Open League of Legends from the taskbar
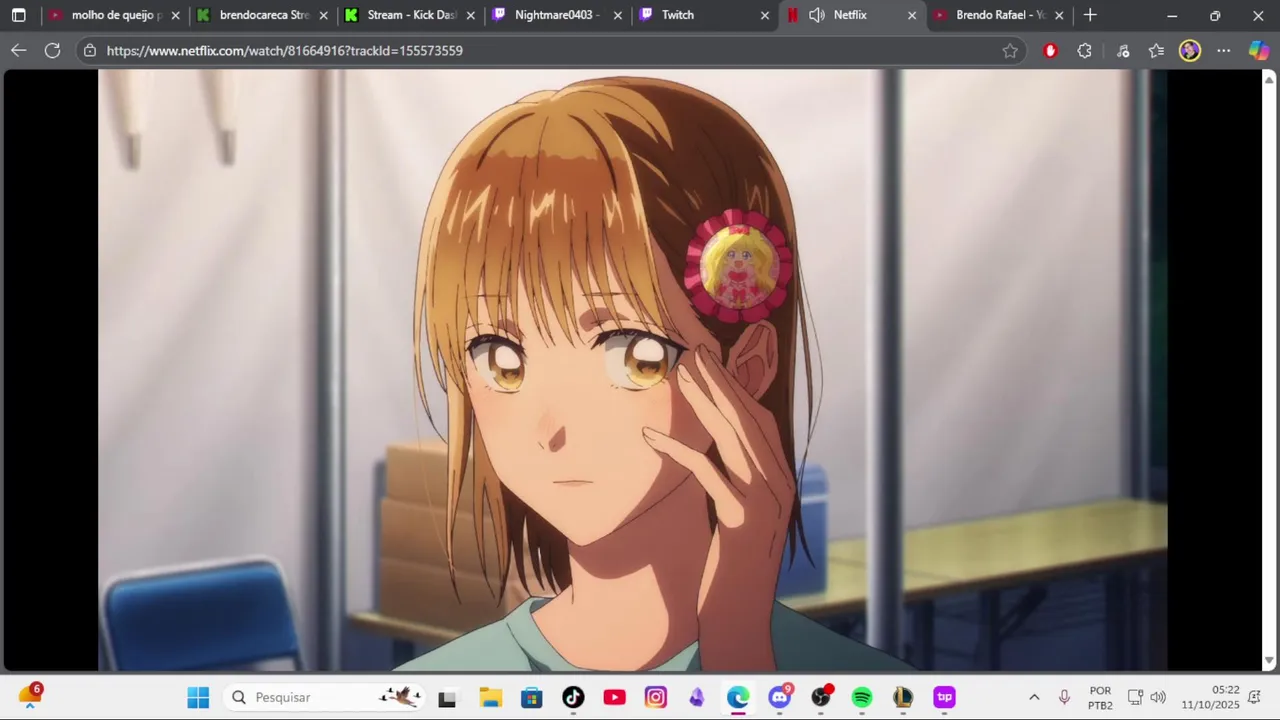This screenshot has height=720, width=1280. [x=903, y=697]
